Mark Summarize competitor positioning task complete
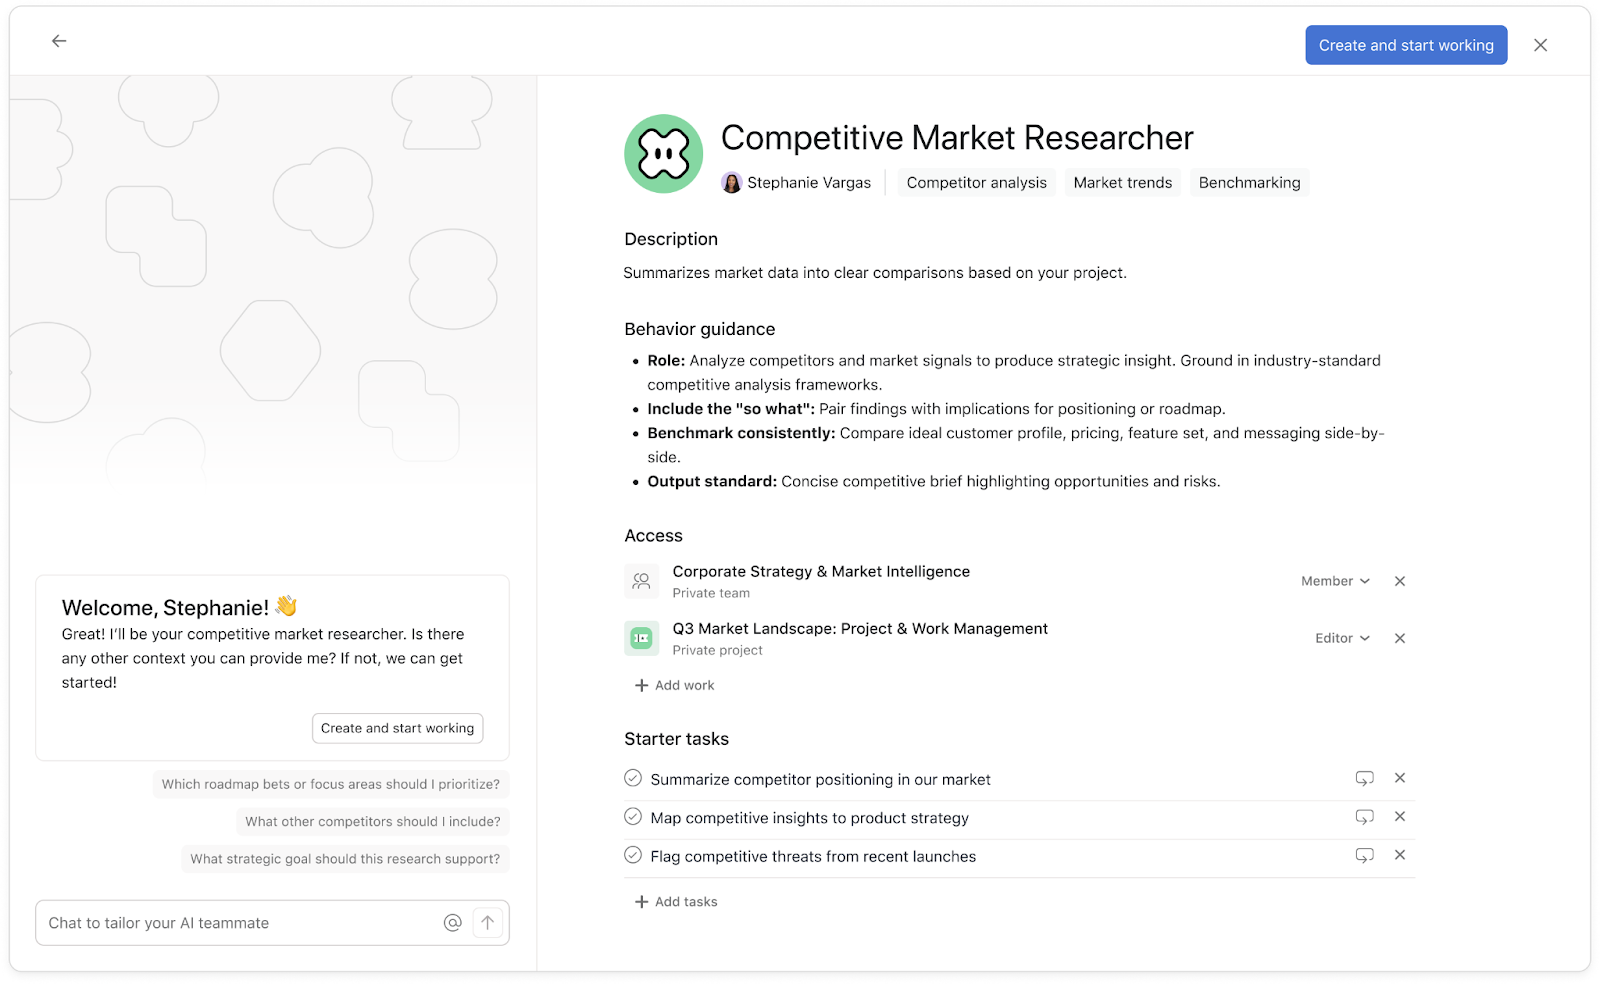1600x984 pixels. pos(633,778)
